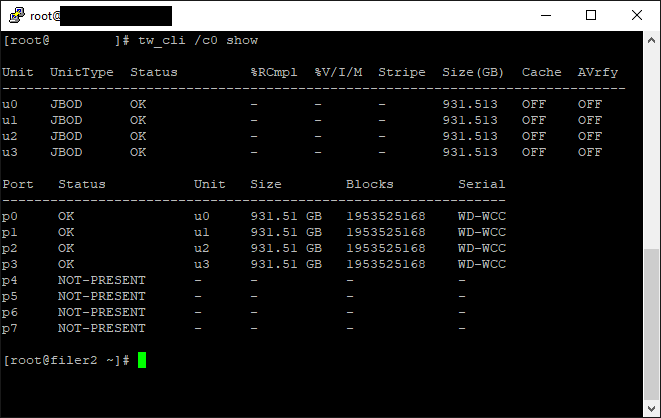Click '931.51 GB' in the p3 row

286,265
